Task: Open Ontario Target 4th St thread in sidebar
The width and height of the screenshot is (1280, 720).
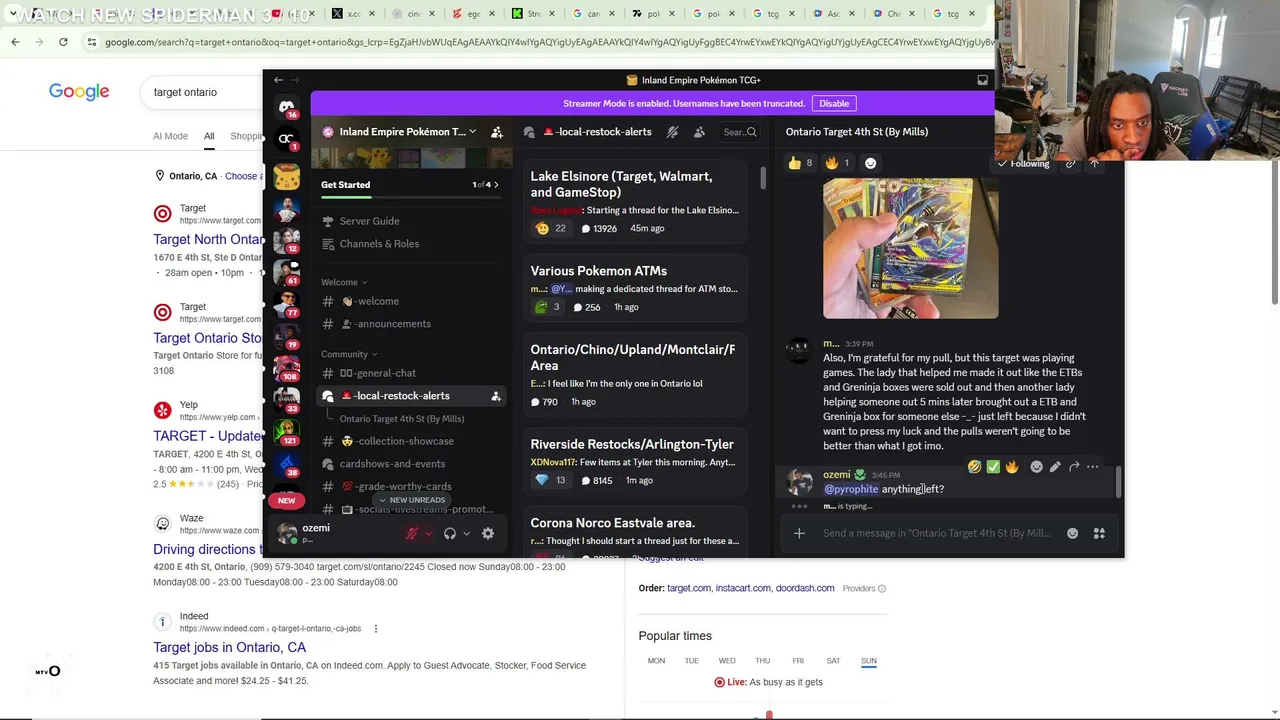Action: pos(402,419)
